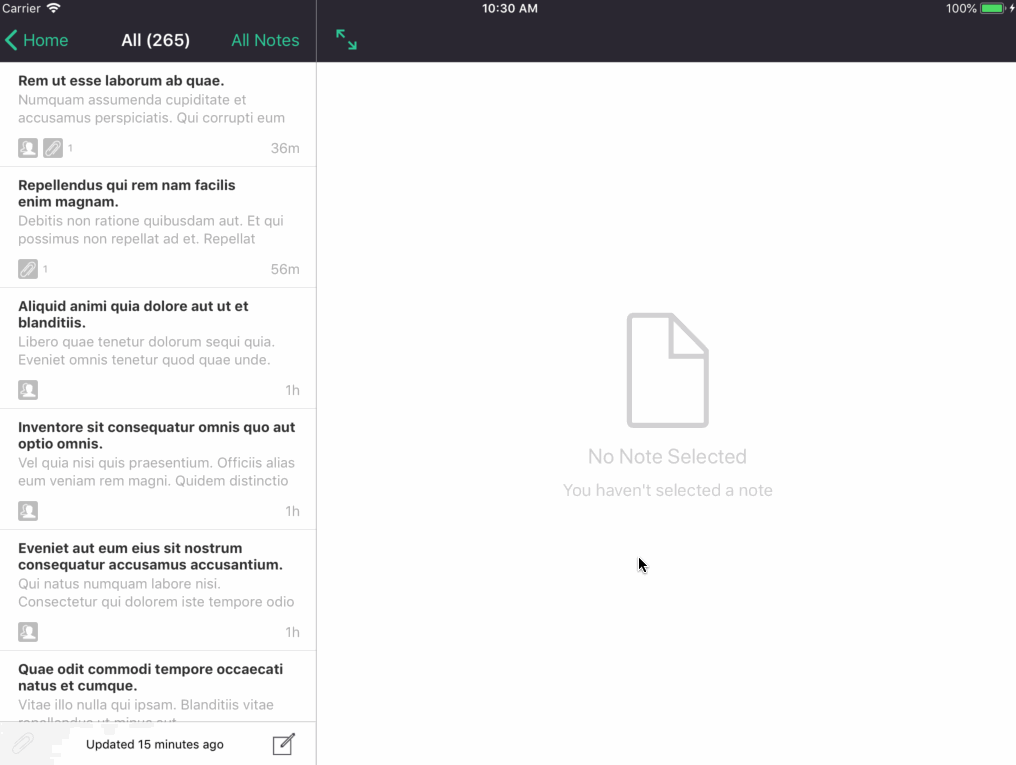Screen dimensions: 1016x765
Task: Click the All (265) list title
Action: point(156,40)
